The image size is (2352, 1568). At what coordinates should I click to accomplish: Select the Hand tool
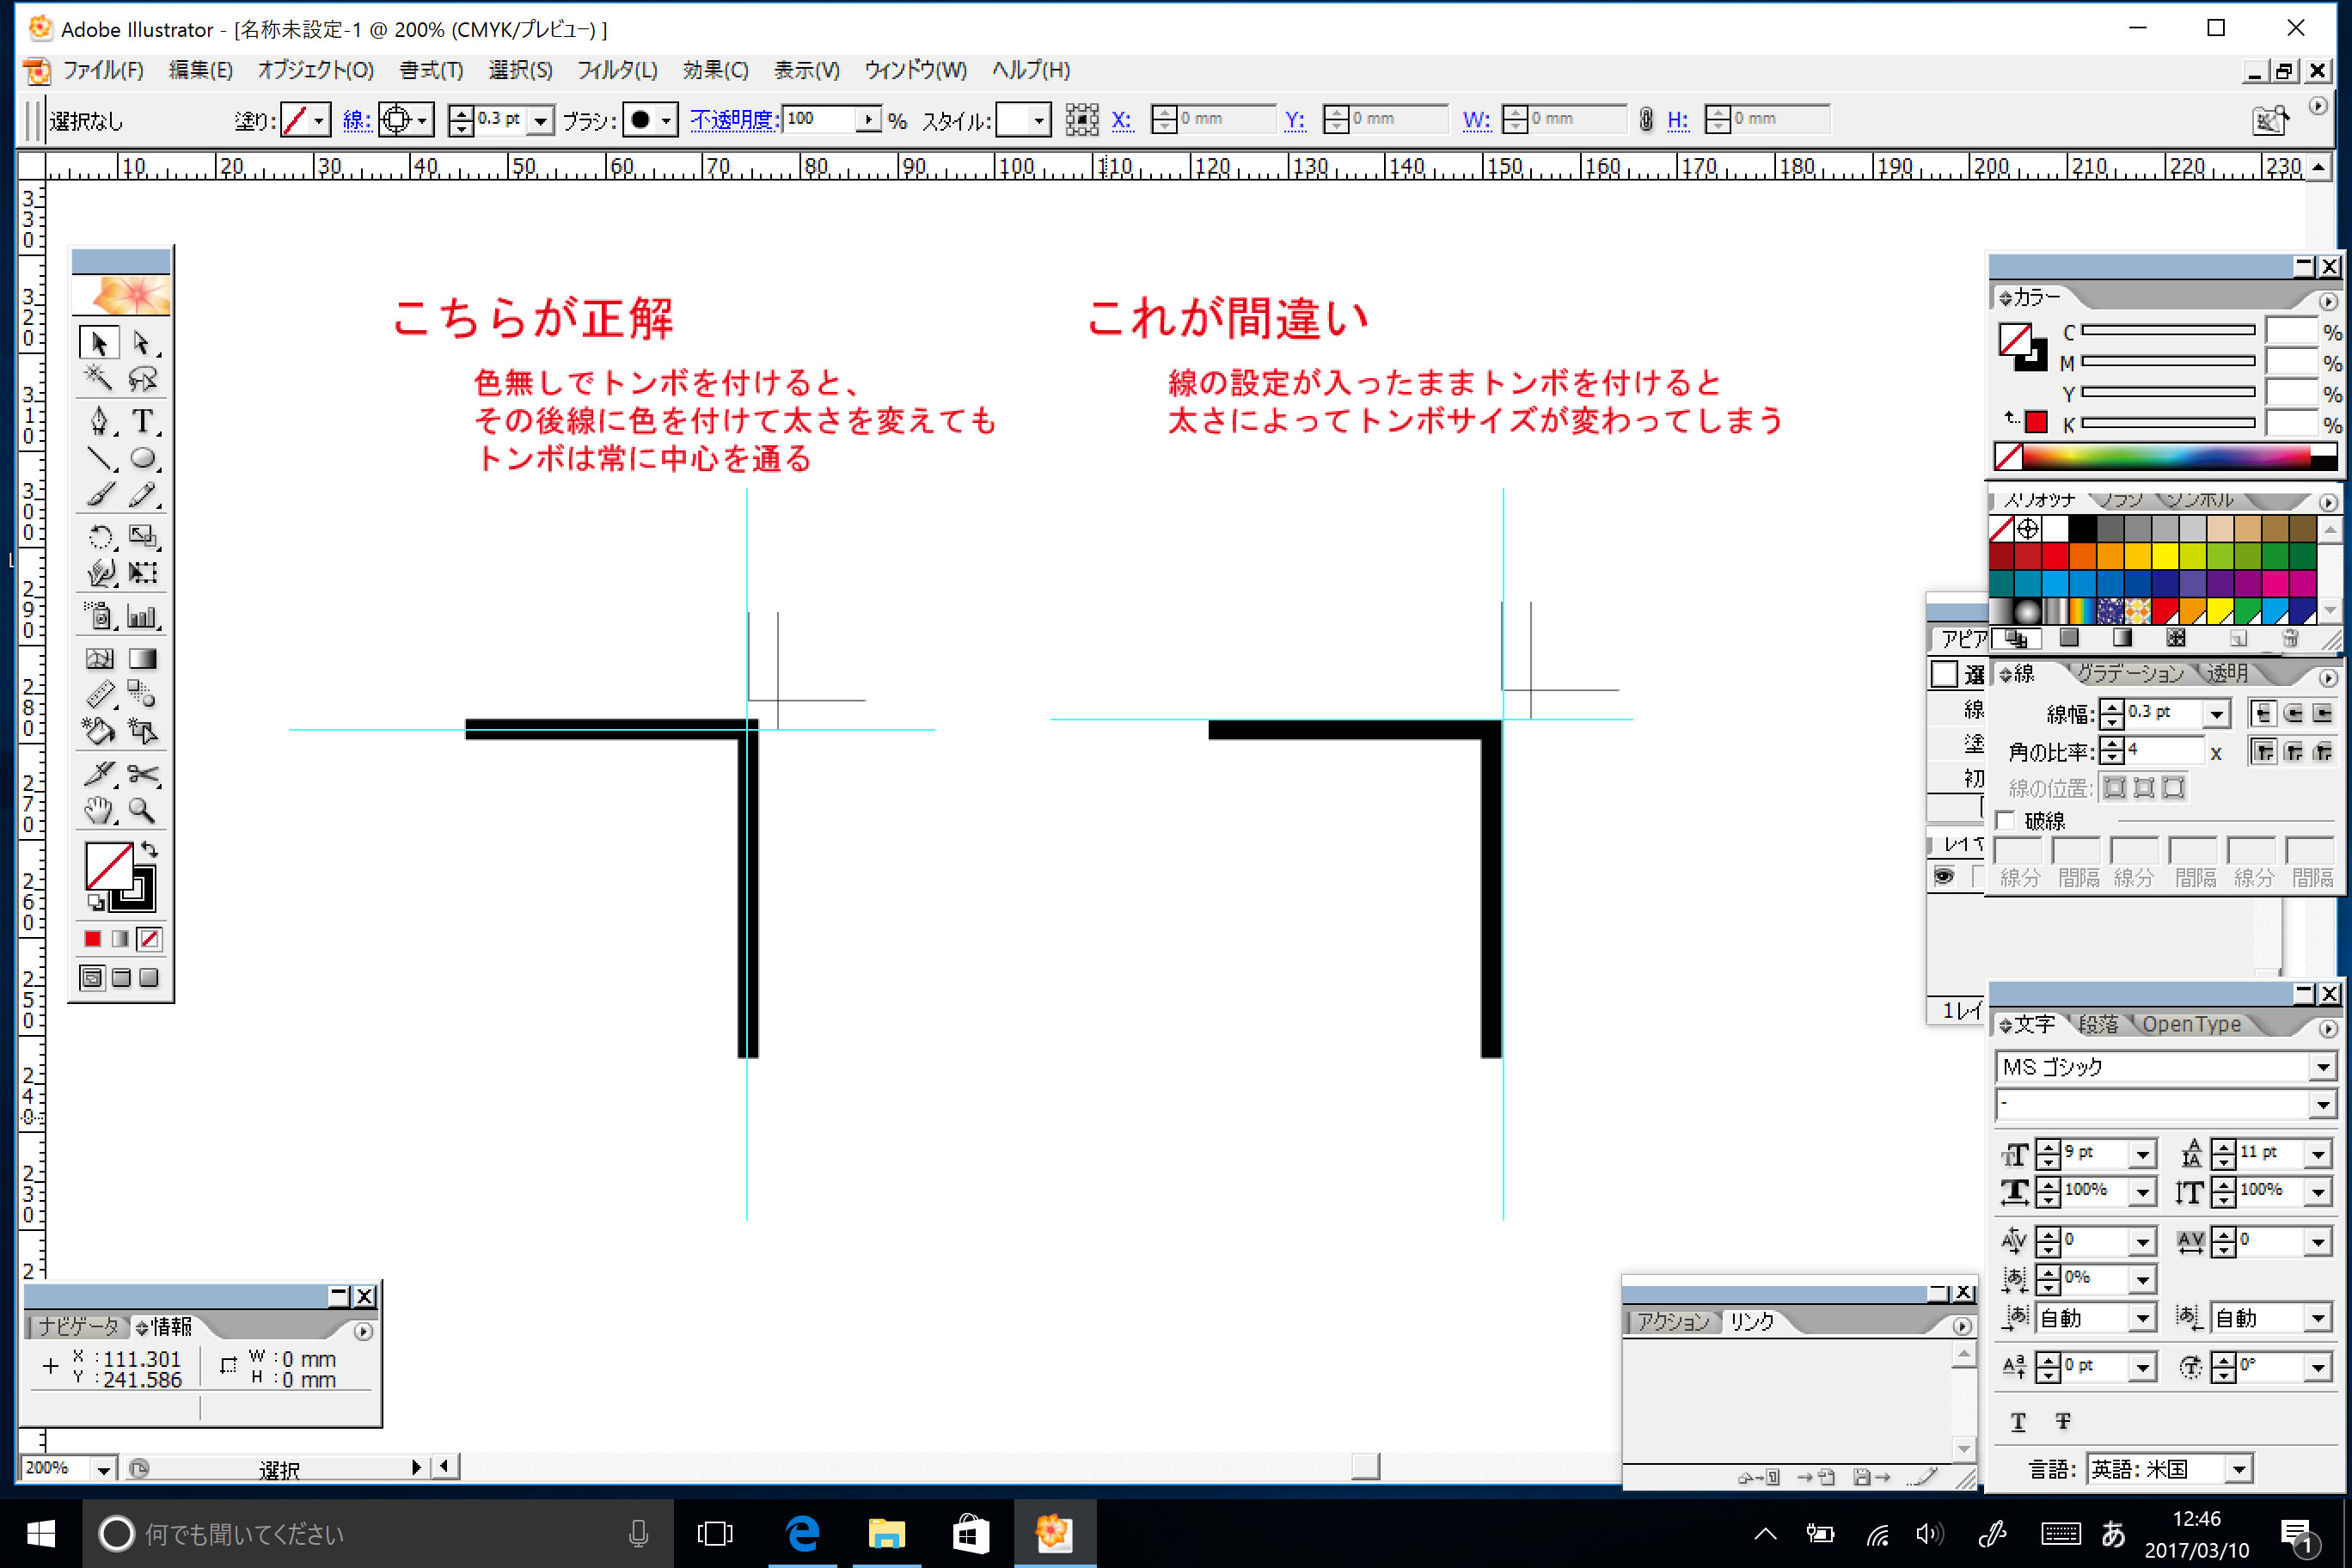(99, 811)
